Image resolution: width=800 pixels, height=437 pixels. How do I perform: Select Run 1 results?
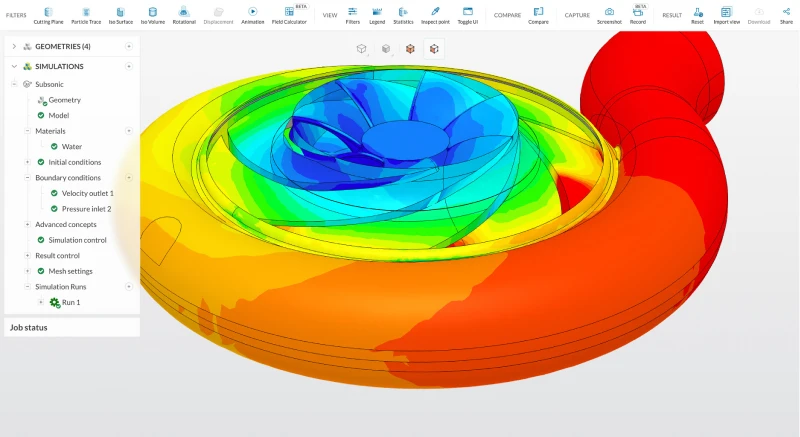(x=71, y=302)
